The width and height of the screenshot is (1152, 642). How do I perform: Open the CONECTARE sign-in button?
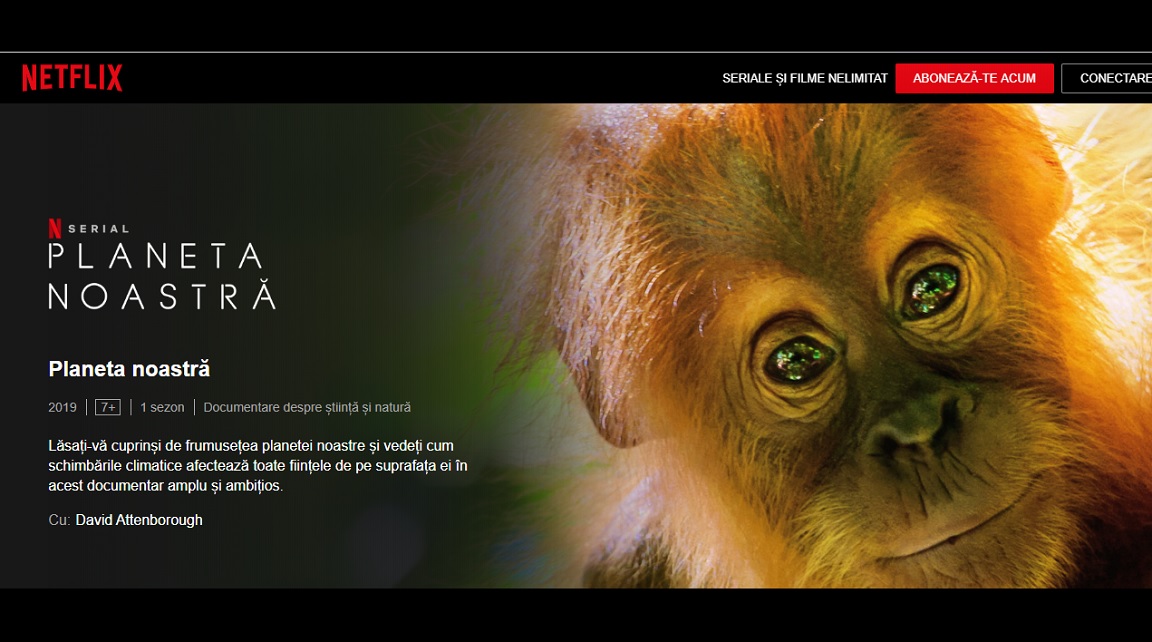coord(1107,78)
